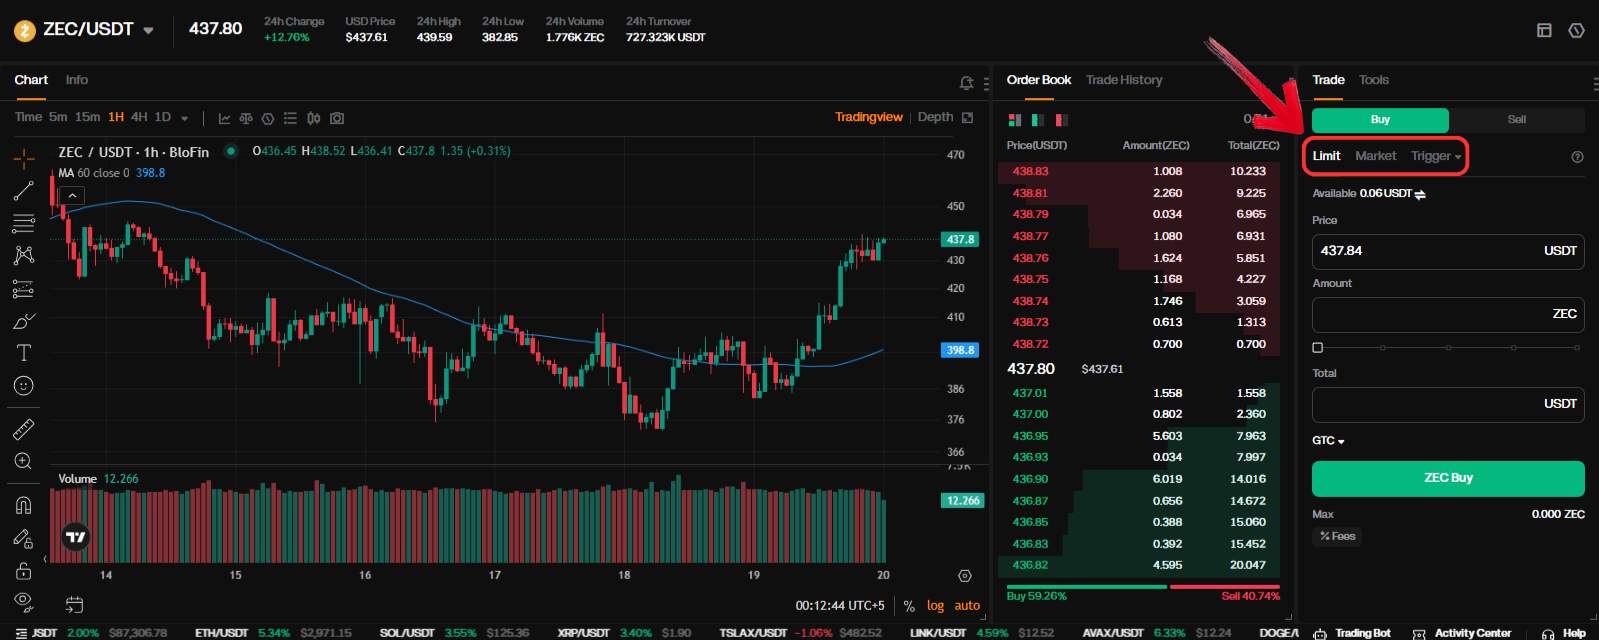Image resolution: width=1599 pixels, height=640 pixels.
Task: Toggle percent scale on chart
Action: pyautogui.click(x=909, y=606)
